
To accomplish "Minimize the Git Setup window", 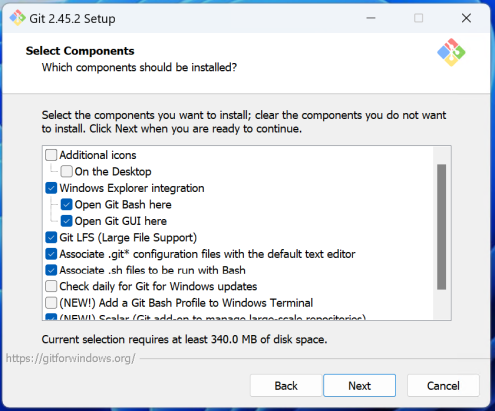I will click(371, 18).
